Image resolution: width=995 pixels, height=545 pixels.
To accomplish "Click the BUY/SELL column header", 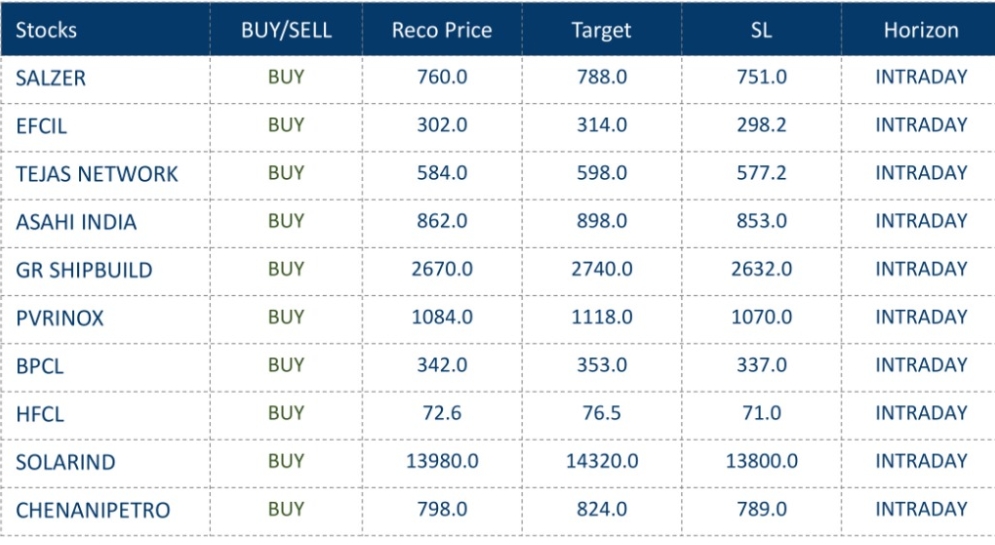I will coord(286,30).
